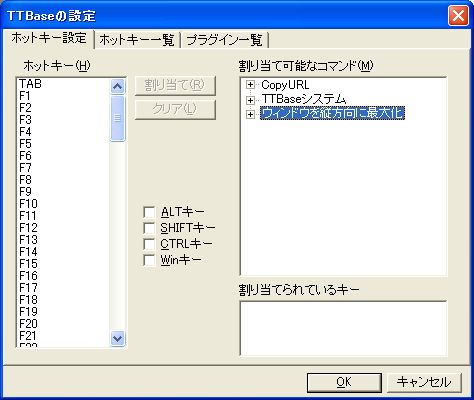
Task: Select TAB in the hotkey list
Action: [x=63, y=84]
